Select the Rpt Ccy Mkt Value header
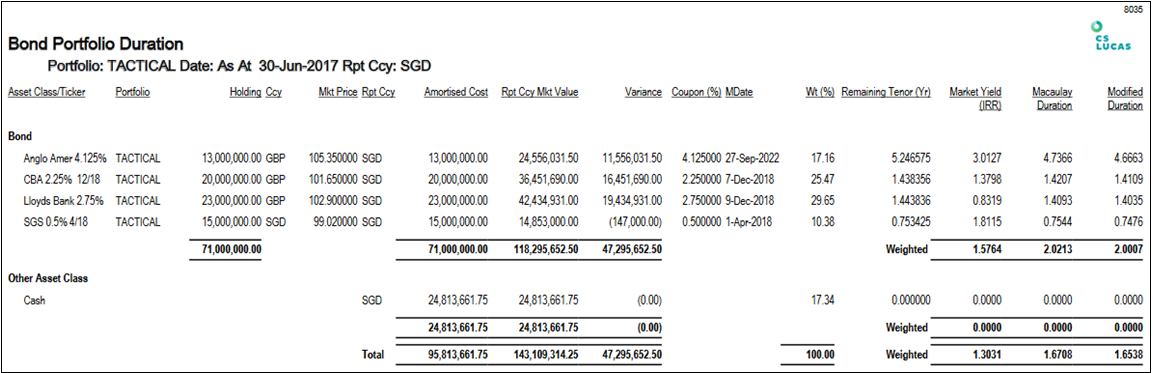The width and height of the screenshot is (1153, 373). pyautogui.click(x=540, y=93)
